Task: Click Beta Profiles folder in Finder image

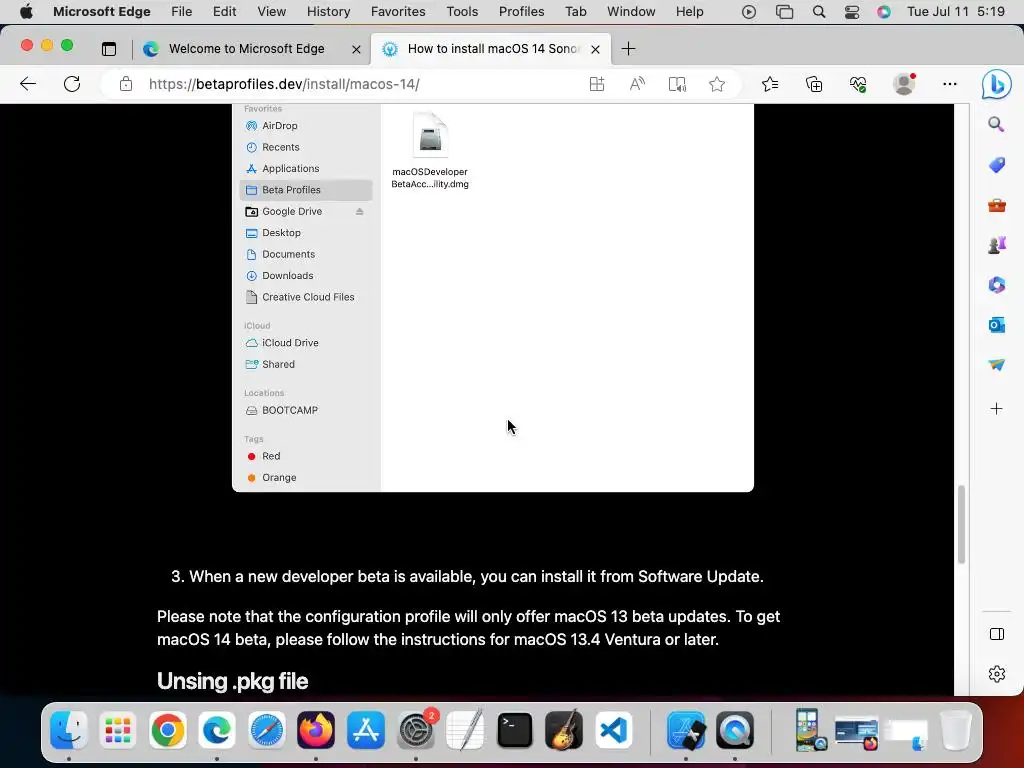Action: pos(306,190)
